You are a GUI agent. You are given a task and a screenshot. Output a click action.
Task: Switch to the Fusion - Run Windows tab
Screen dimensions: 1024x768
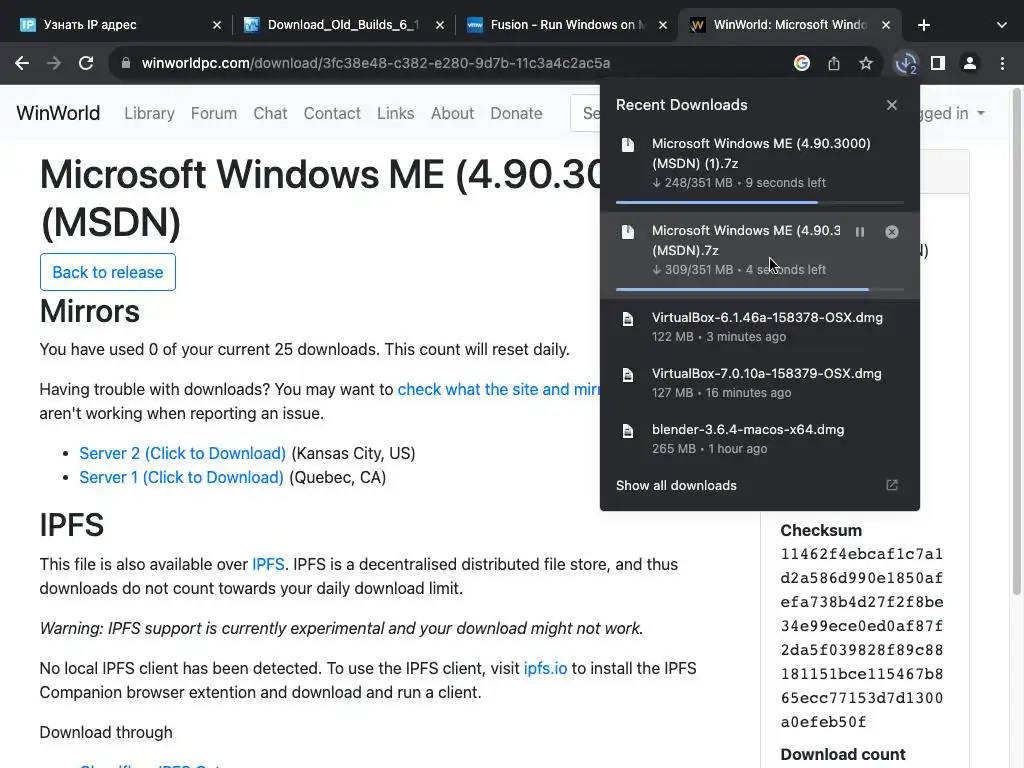click(568, 25)
